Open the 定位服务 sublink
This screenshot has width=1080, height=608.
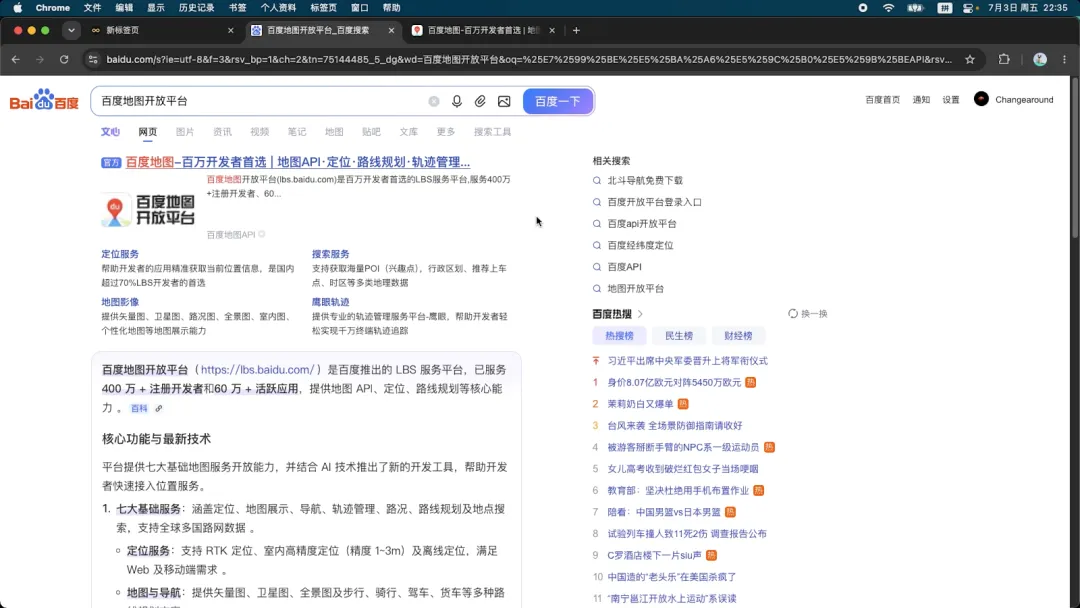point(120,254)
